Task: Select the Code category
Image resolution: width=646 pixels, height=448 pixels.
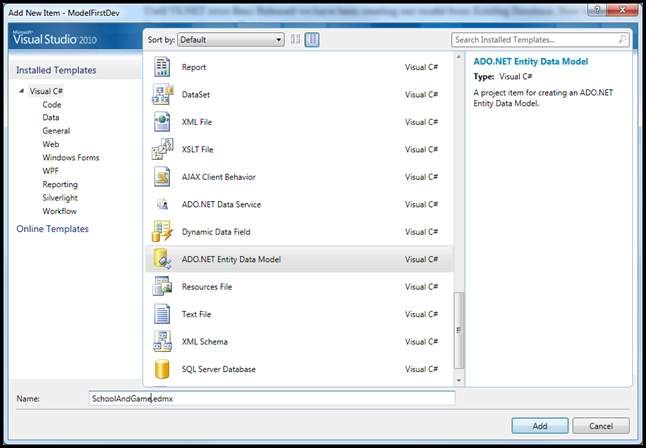Action: click(52, 105)
